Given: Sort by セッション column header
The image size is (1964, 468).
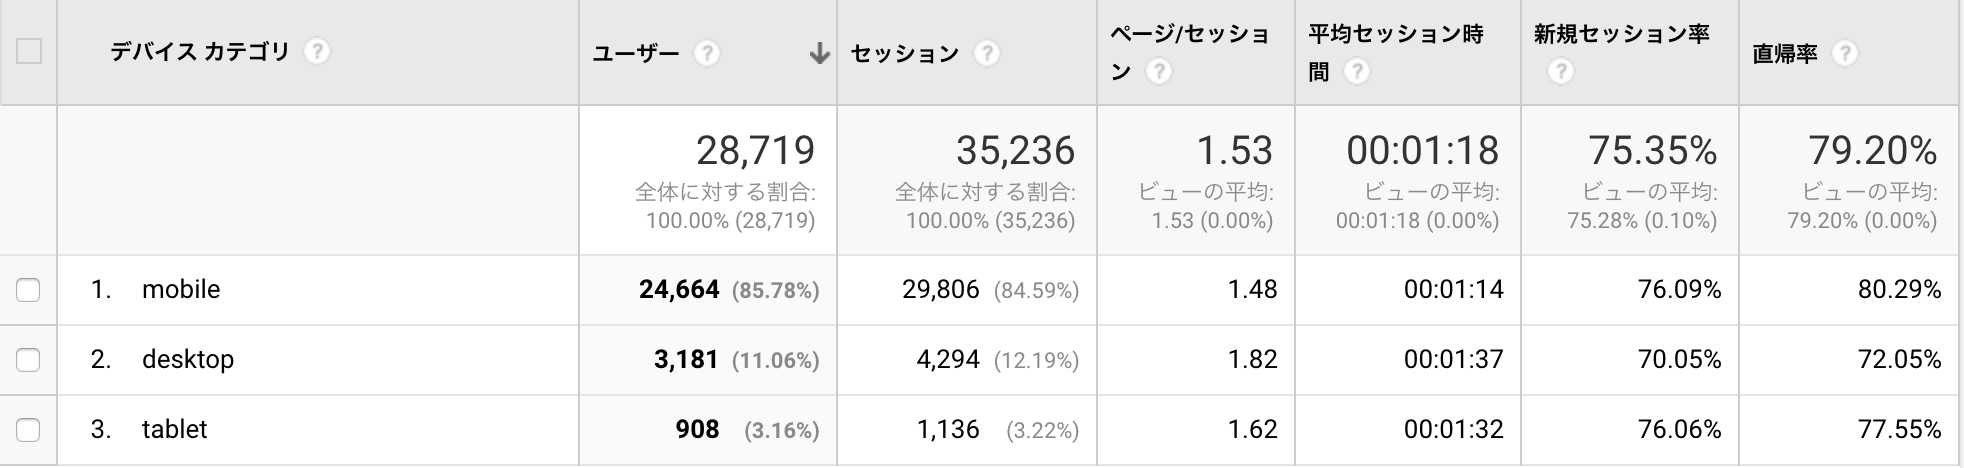Looking at the screenshot, I should [904, 54].
